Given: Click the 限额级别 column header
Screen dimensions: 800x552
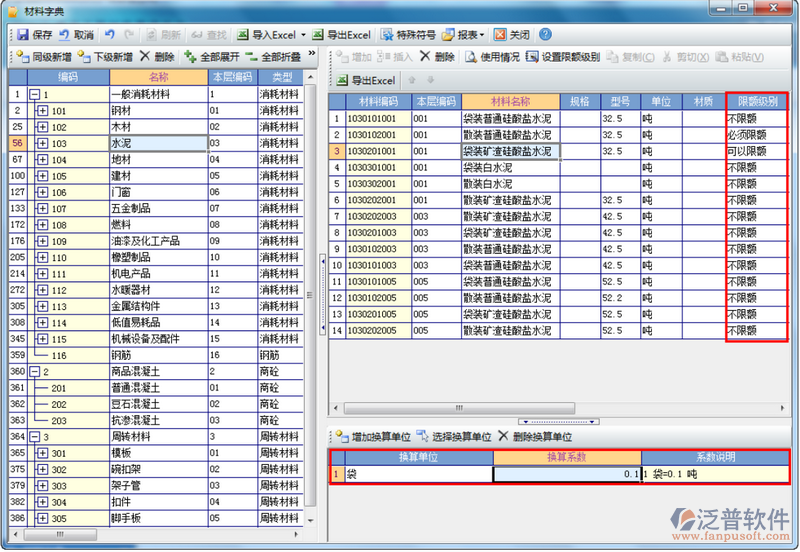Looking at the screenshot, I should (x=757, y=101).
